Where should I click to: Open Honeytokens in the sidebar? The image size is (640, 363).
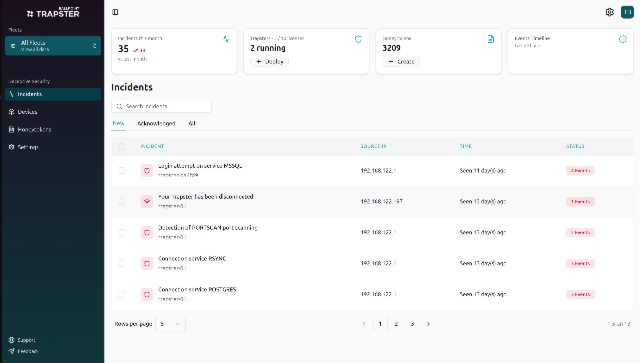pos(53,129)
